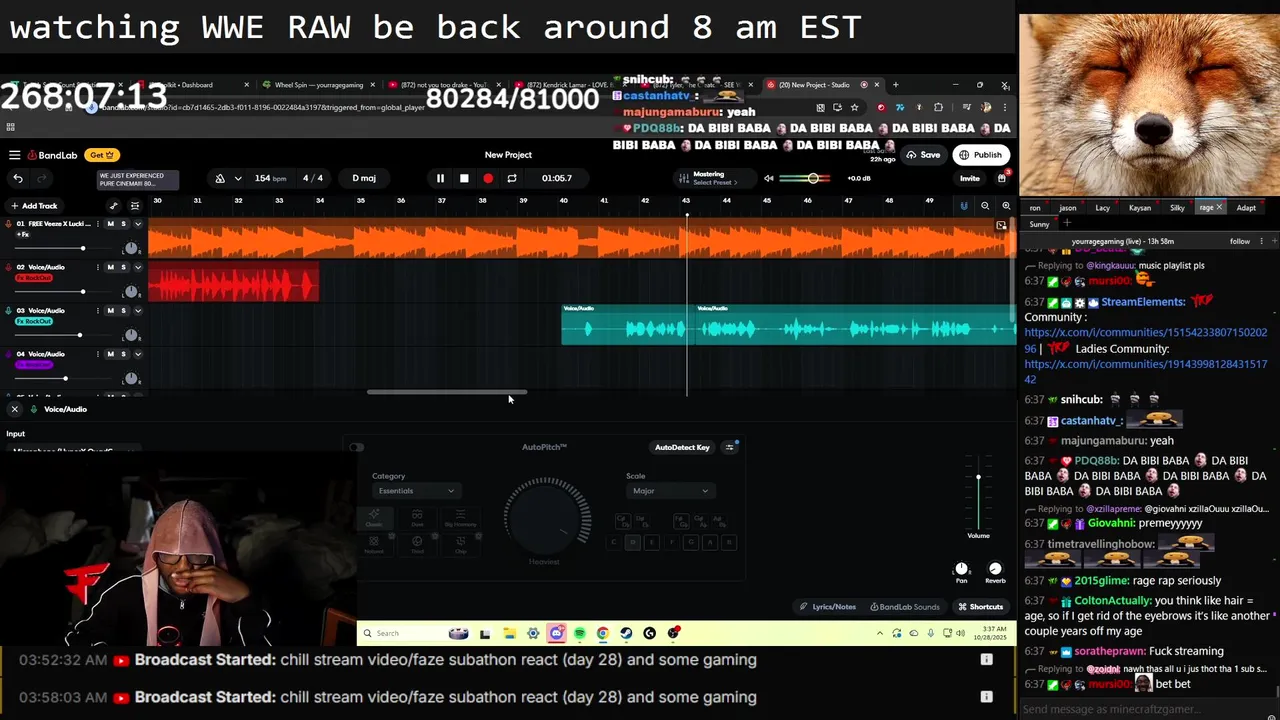Mute track 03 Voice/Audio
The width and height of the screenshot is (1280, 720).
pyautogui.click(x=110, y=310)
